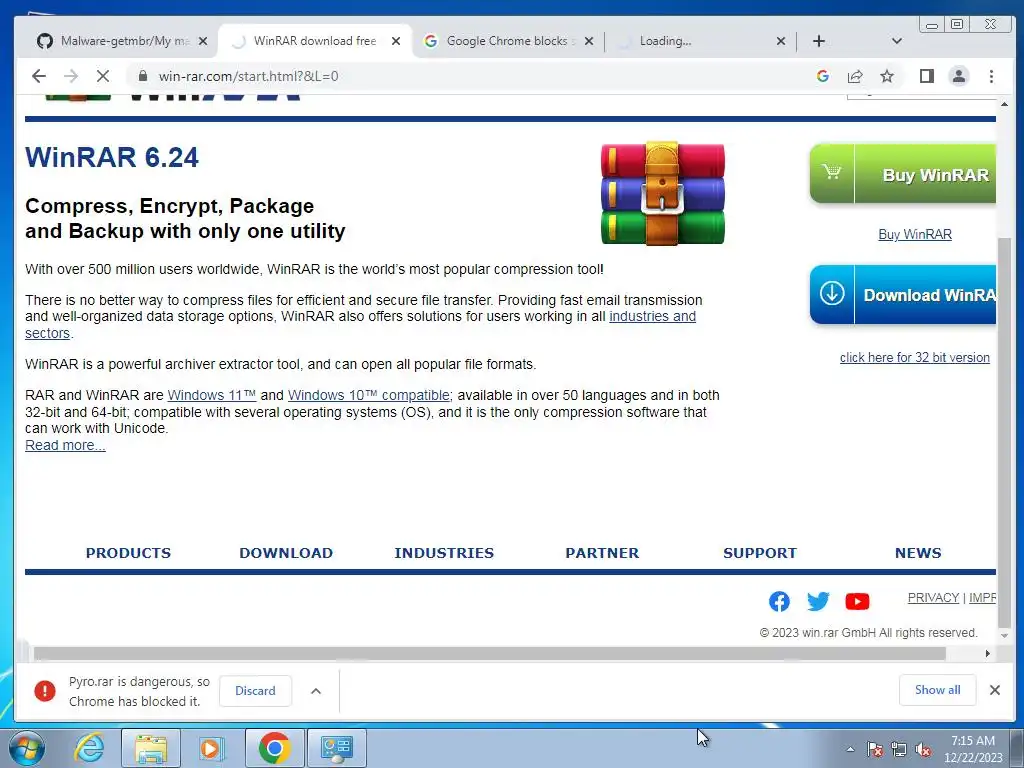The image size is (1024, 768).
Task: Click the muted volume tray icon
Action: pos(923,749)
